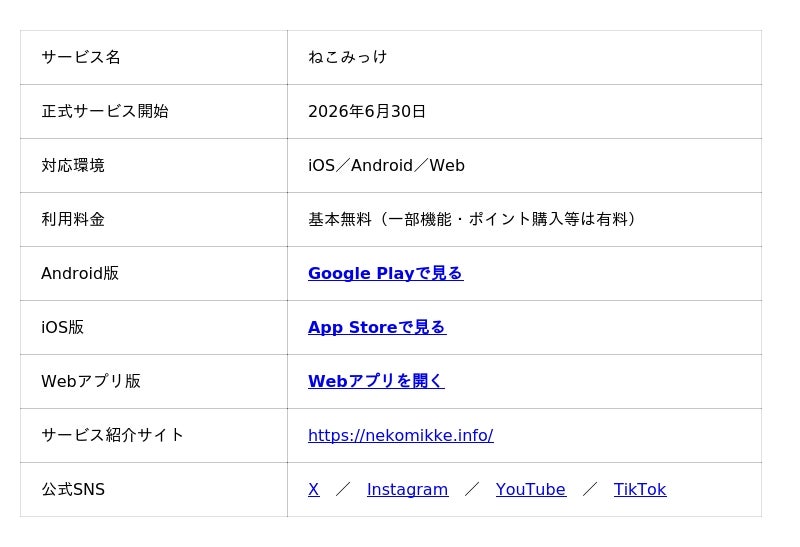Click the 基本無料 pricing description
Image resolution: width=800 pixels, height=547 pixels.
pyautogui.click(x=473, y=219)
